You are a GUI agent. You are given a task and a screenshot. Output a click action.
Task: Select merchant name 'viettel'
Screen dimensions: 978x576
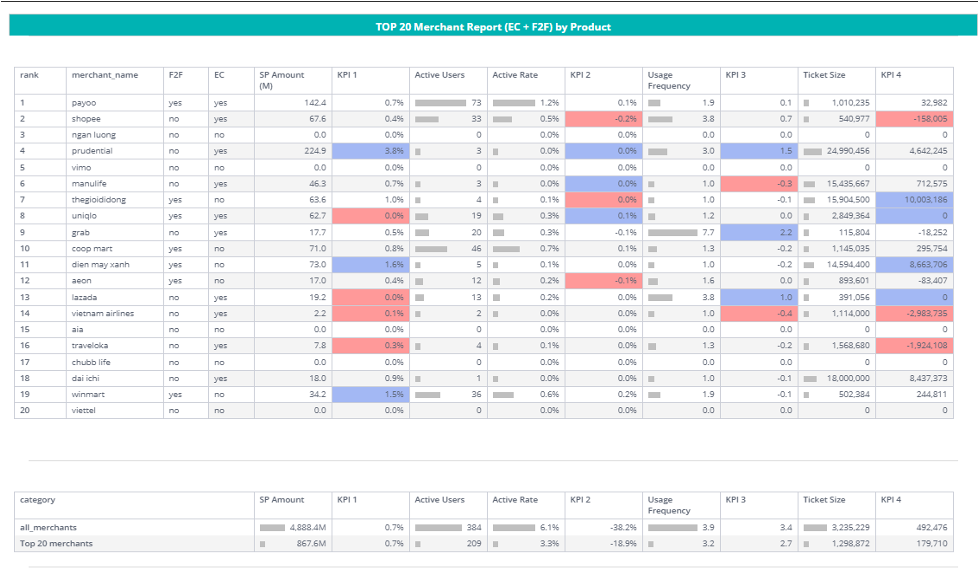point(84,411)
